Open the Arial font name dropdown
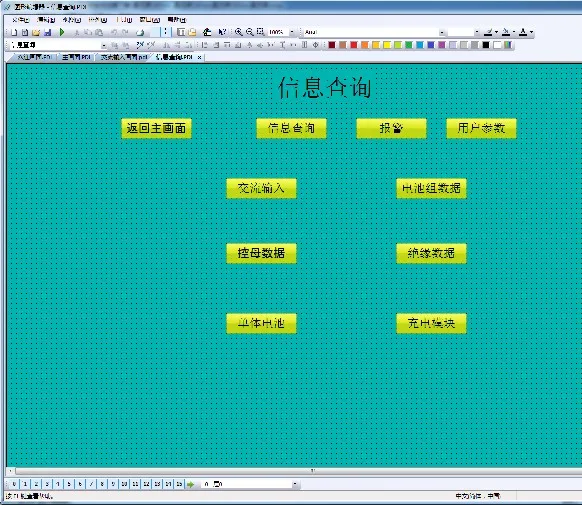 click(442, 32)
